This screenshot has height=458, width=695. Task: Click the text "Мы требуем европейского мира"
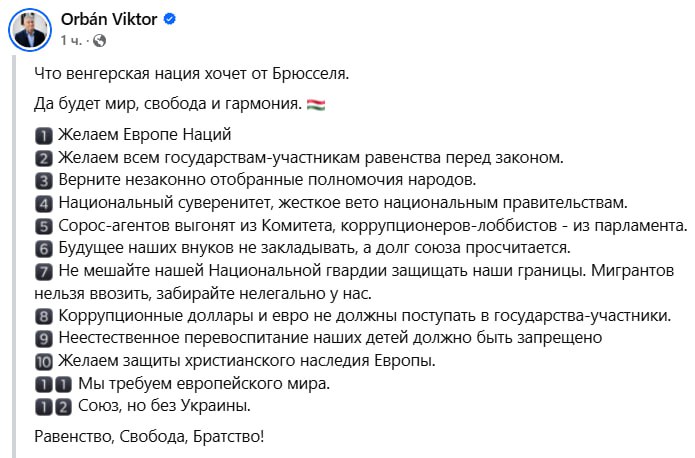(203, 384)
